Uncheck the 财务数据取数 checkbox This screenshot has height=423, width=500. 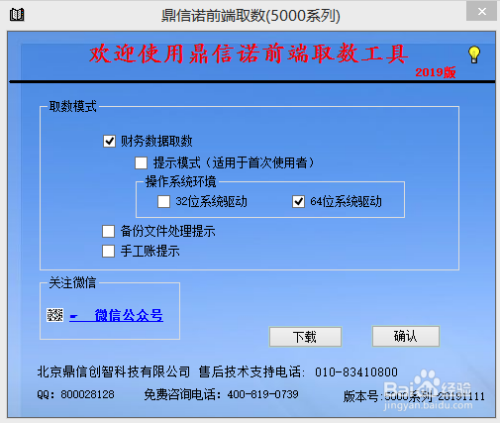point(109,141)
